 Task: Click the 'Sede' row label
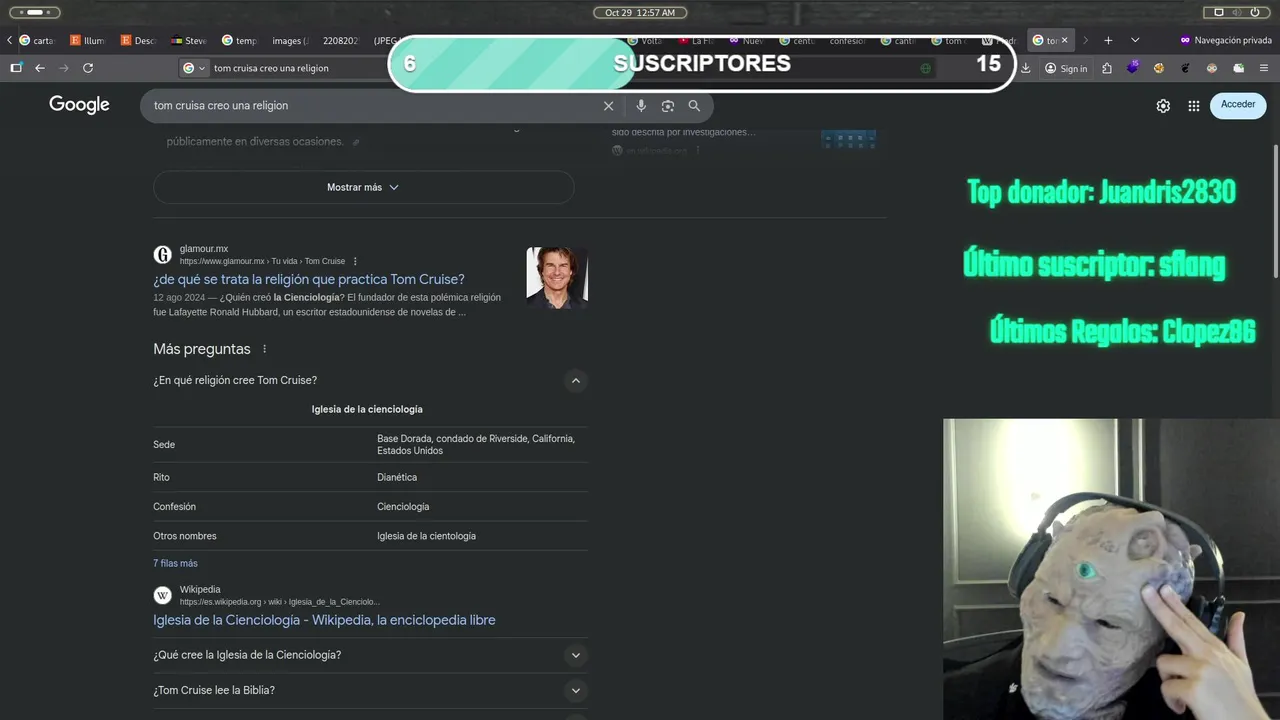click(x=164, y=445)
